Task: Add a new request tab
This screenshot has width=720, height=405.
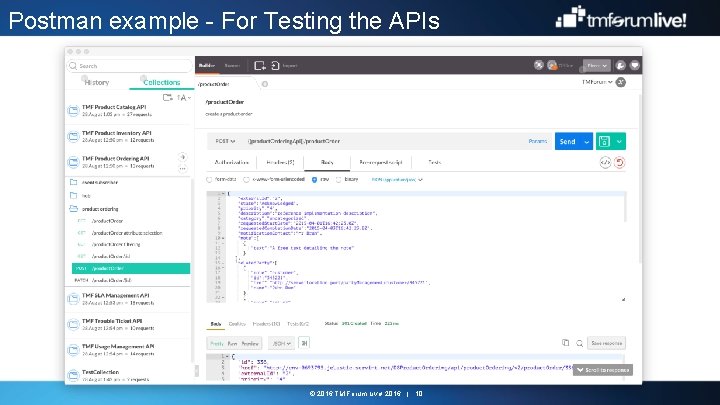Action: [x=265, y=84]
